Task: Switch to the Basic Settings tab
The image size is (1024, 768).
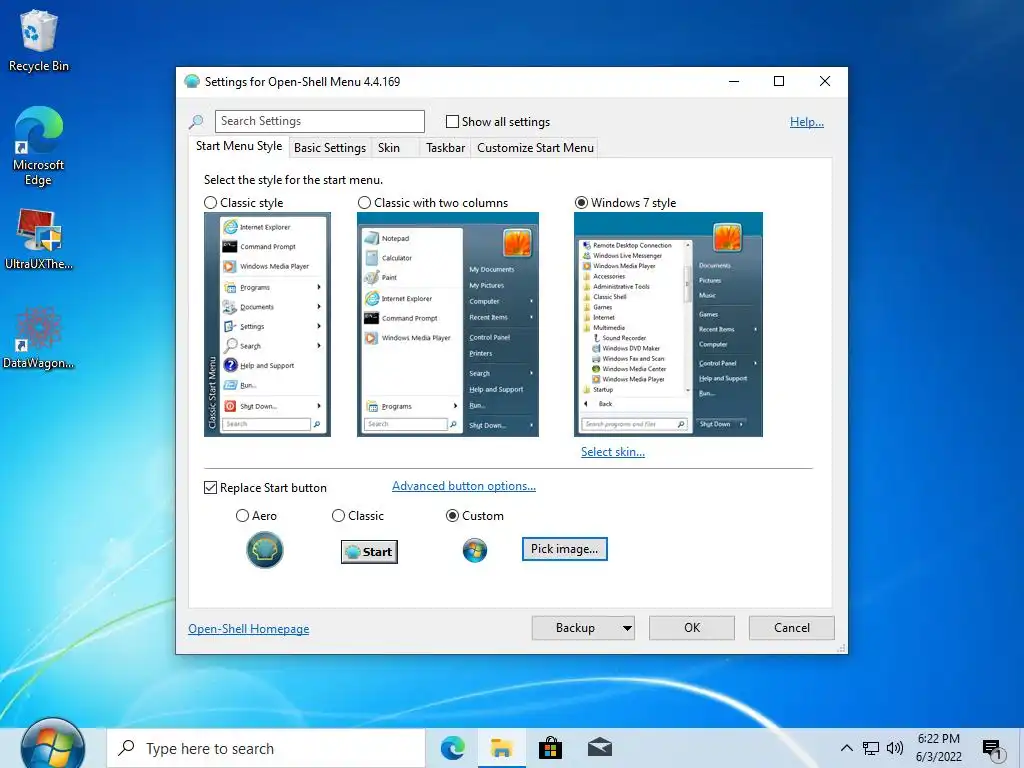Action: (x=330, y=148)
